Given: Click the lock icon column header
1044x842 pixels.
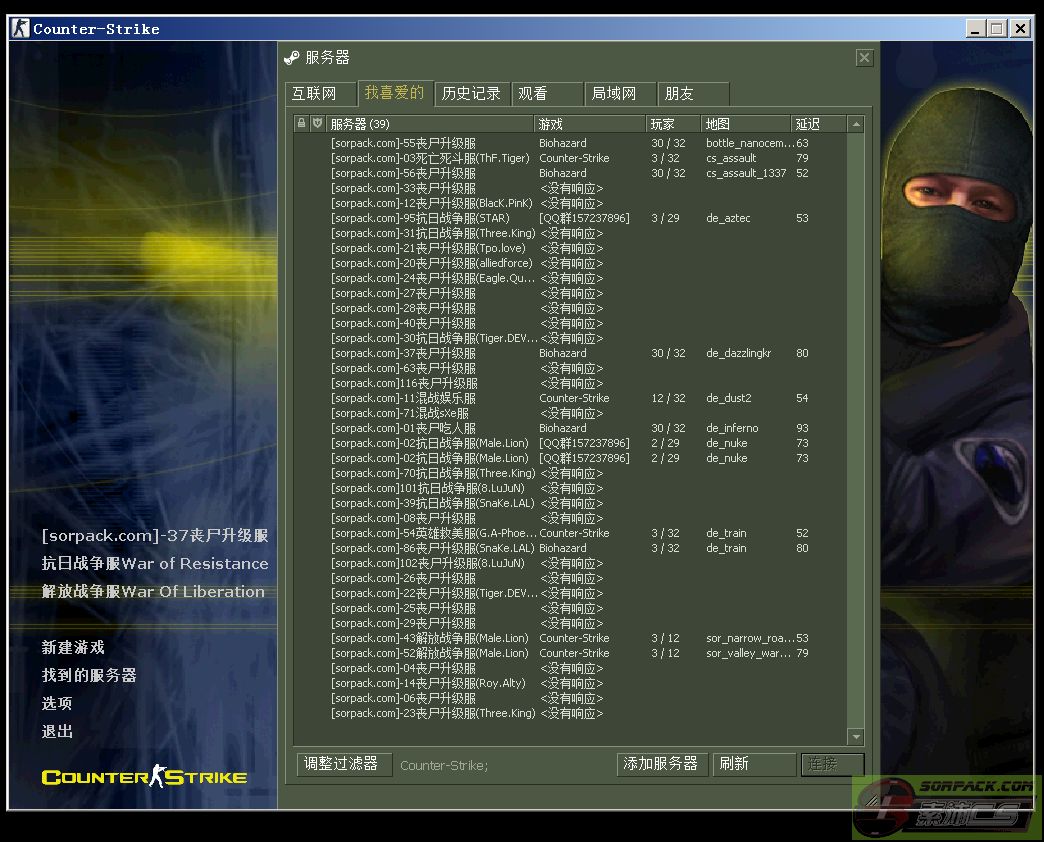Looking at the screenshot, I should [x=302, y=123].
